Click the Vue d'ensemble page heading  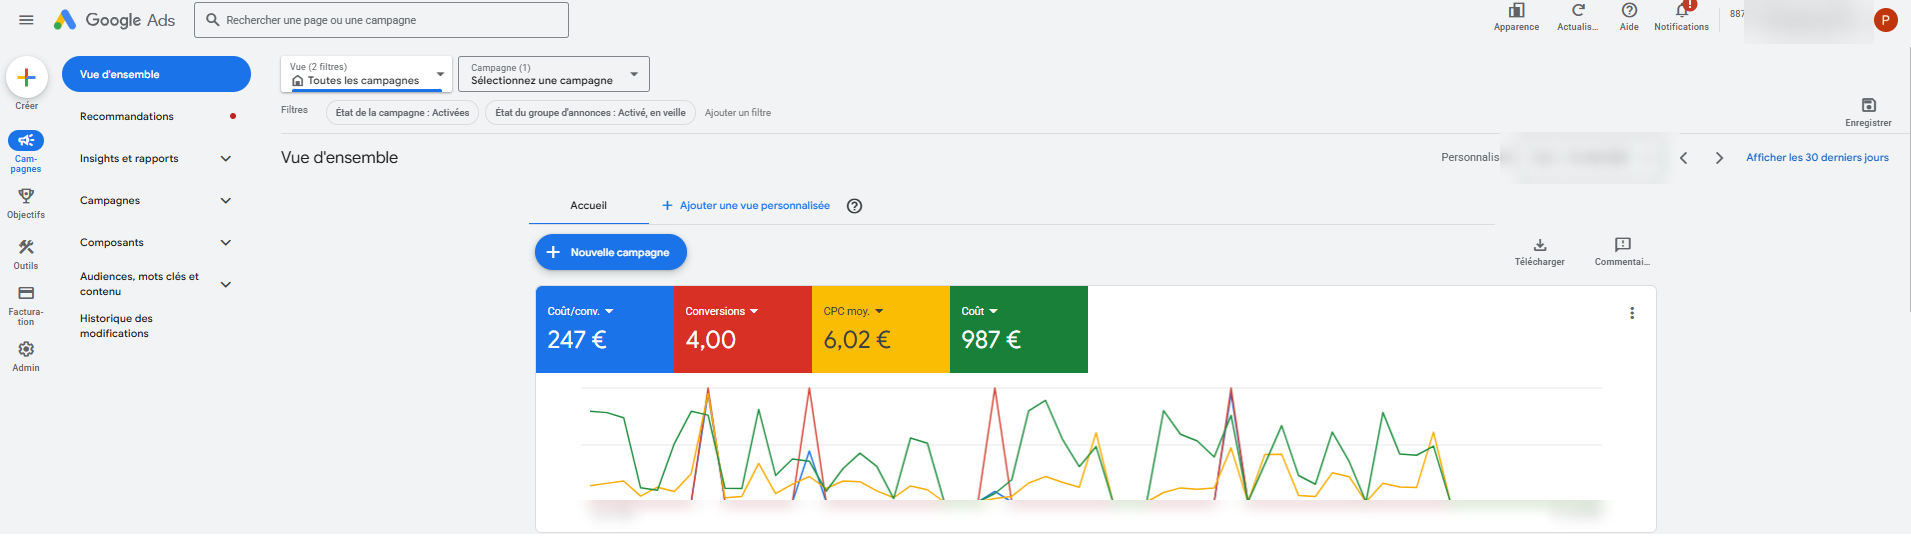340,158
